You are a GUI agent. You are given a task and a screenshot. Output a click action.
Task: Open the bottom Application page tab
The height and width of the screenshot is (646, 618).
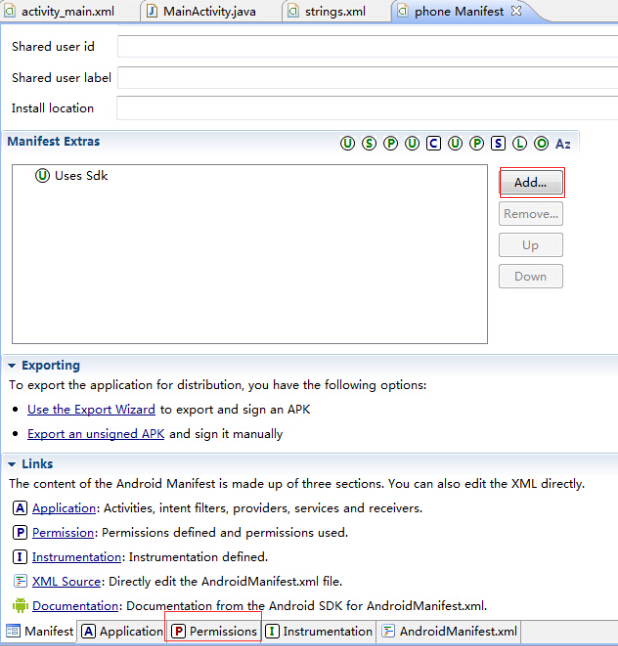[122, 631]
